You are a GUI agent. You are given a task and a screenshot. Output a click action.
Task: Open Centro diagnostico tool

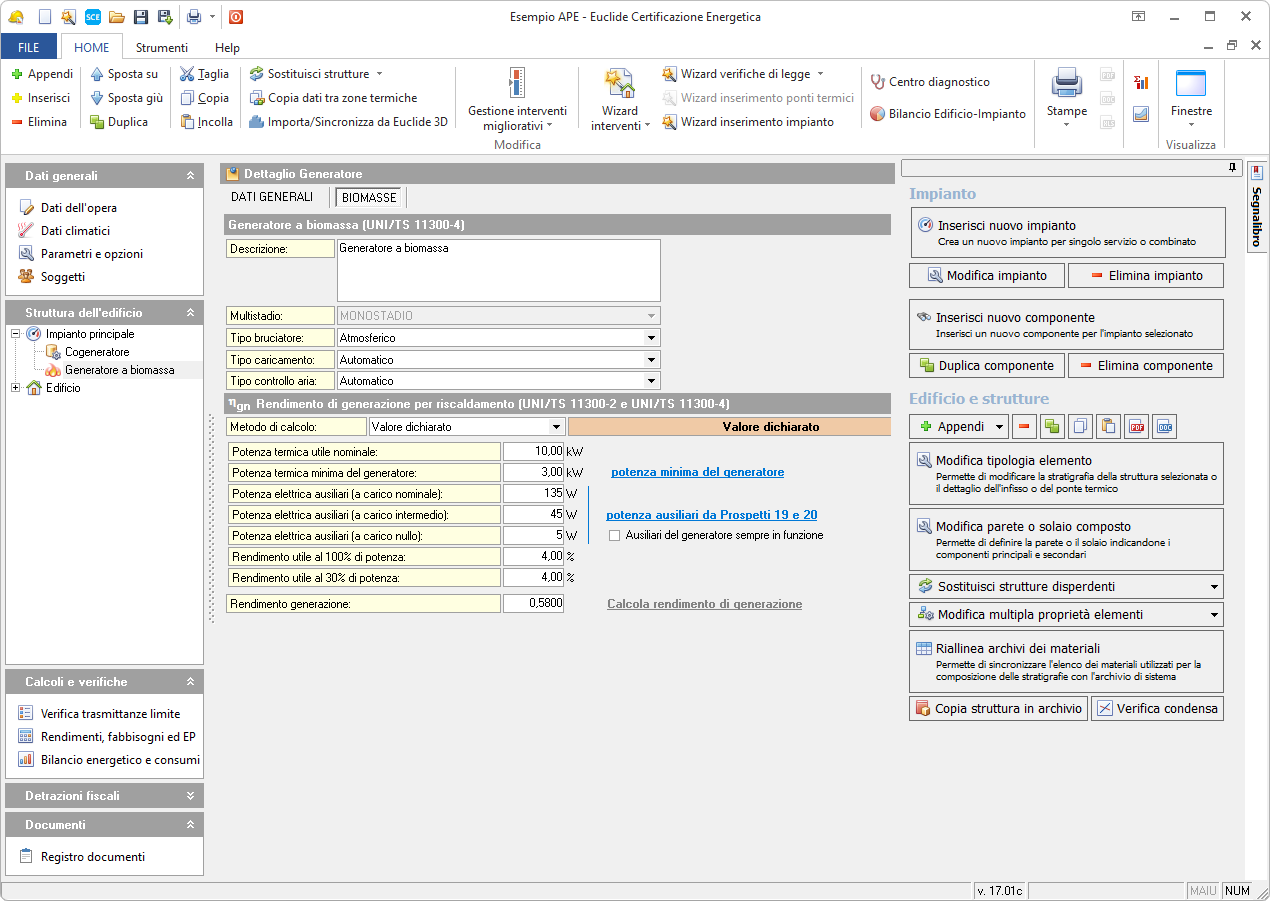click(930, 82)
